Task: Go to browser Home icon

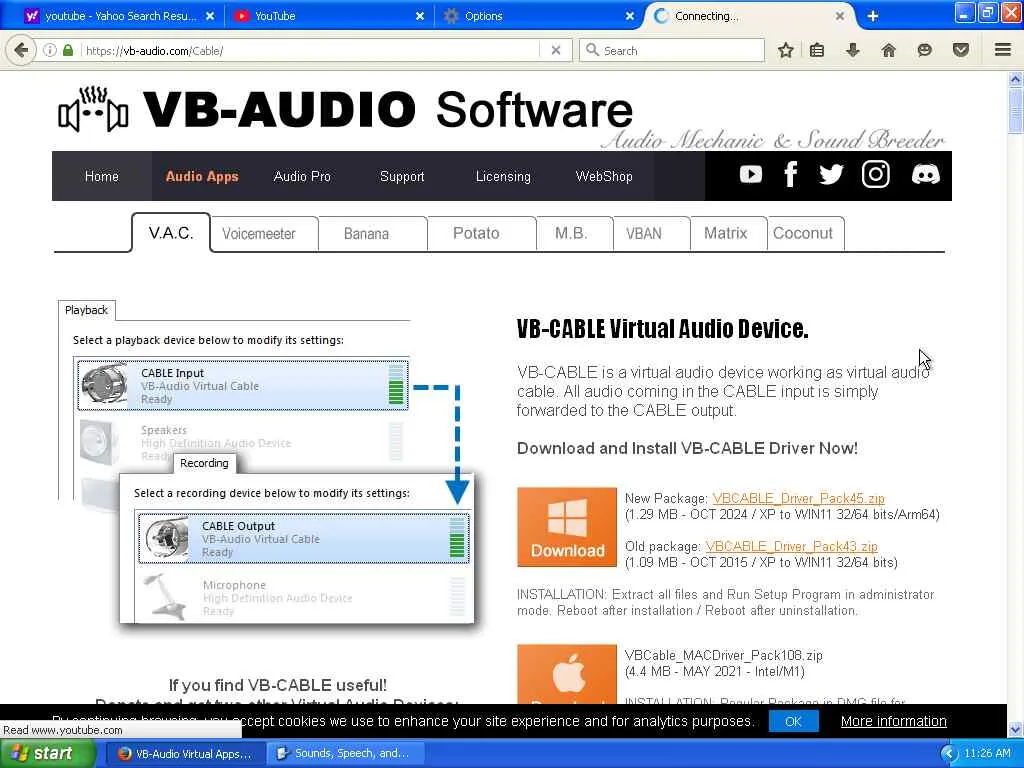Action: click(888, 50)
